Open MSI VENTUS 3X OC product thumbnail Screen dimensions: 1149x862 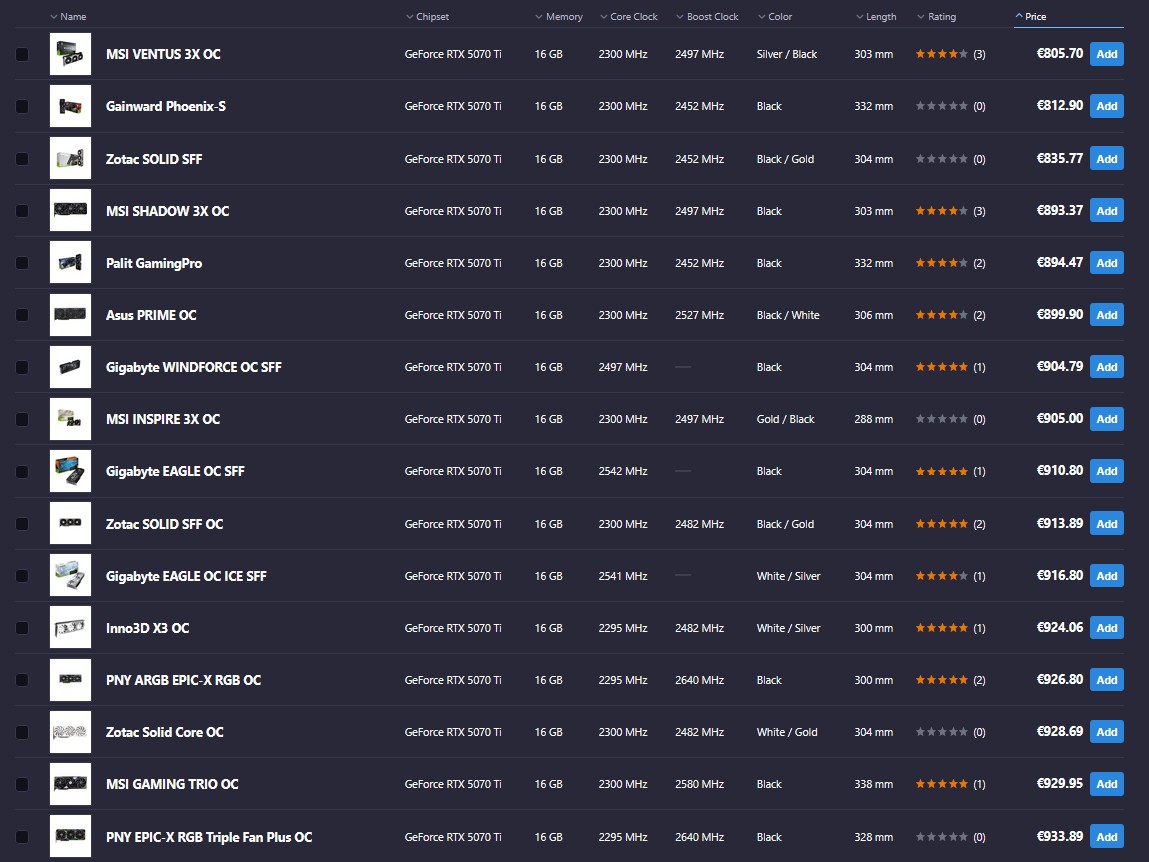70,54
